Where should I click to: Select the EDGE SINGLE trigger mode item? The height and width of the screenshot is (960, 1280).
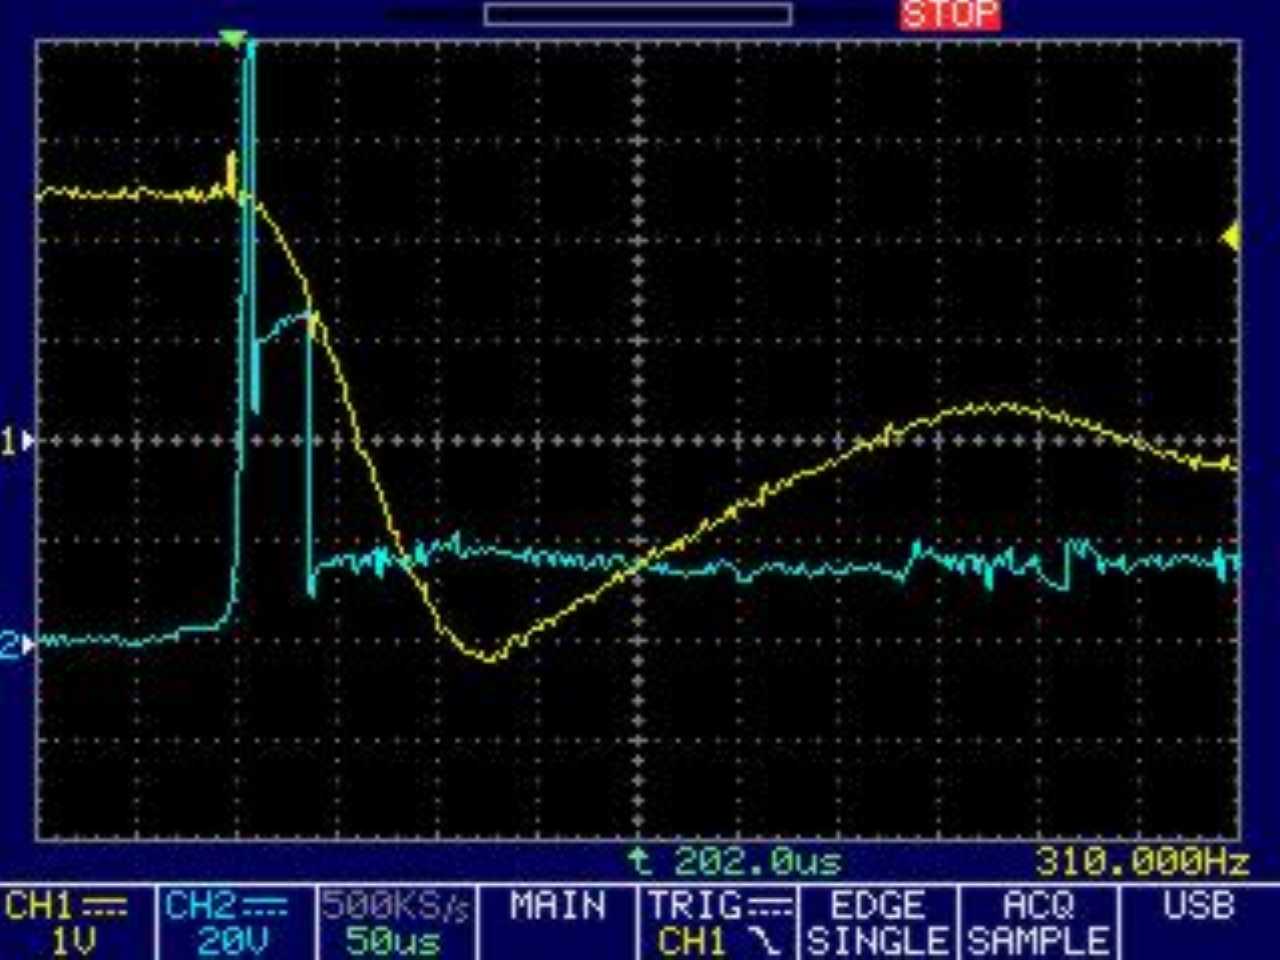pyautogui.click(x=877, y=923)
